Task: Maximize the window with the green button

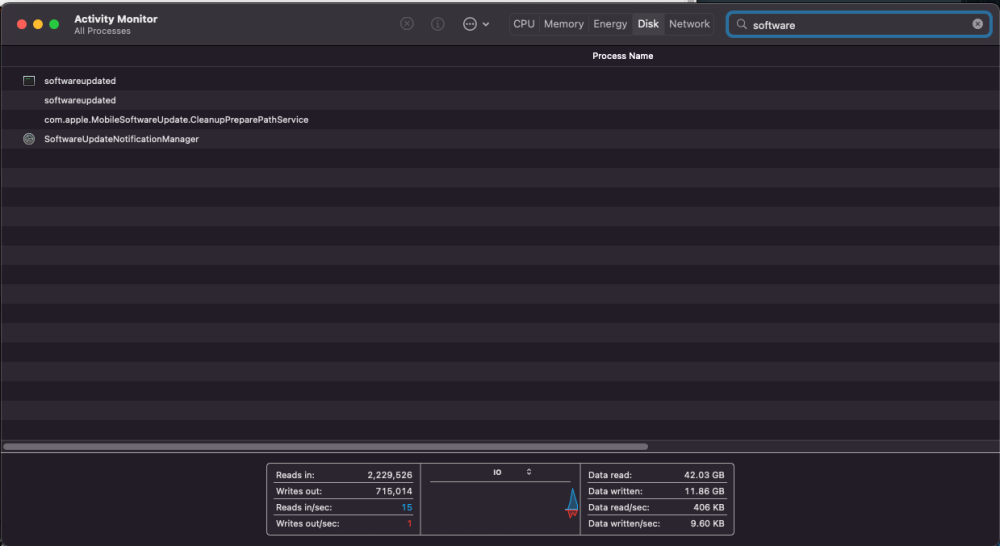Action: click(54, 24)
